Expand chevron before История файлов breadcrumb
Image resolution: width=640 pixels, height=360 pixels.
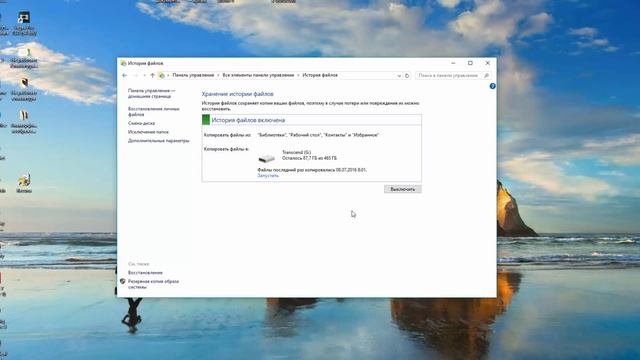tap(298, 76)
